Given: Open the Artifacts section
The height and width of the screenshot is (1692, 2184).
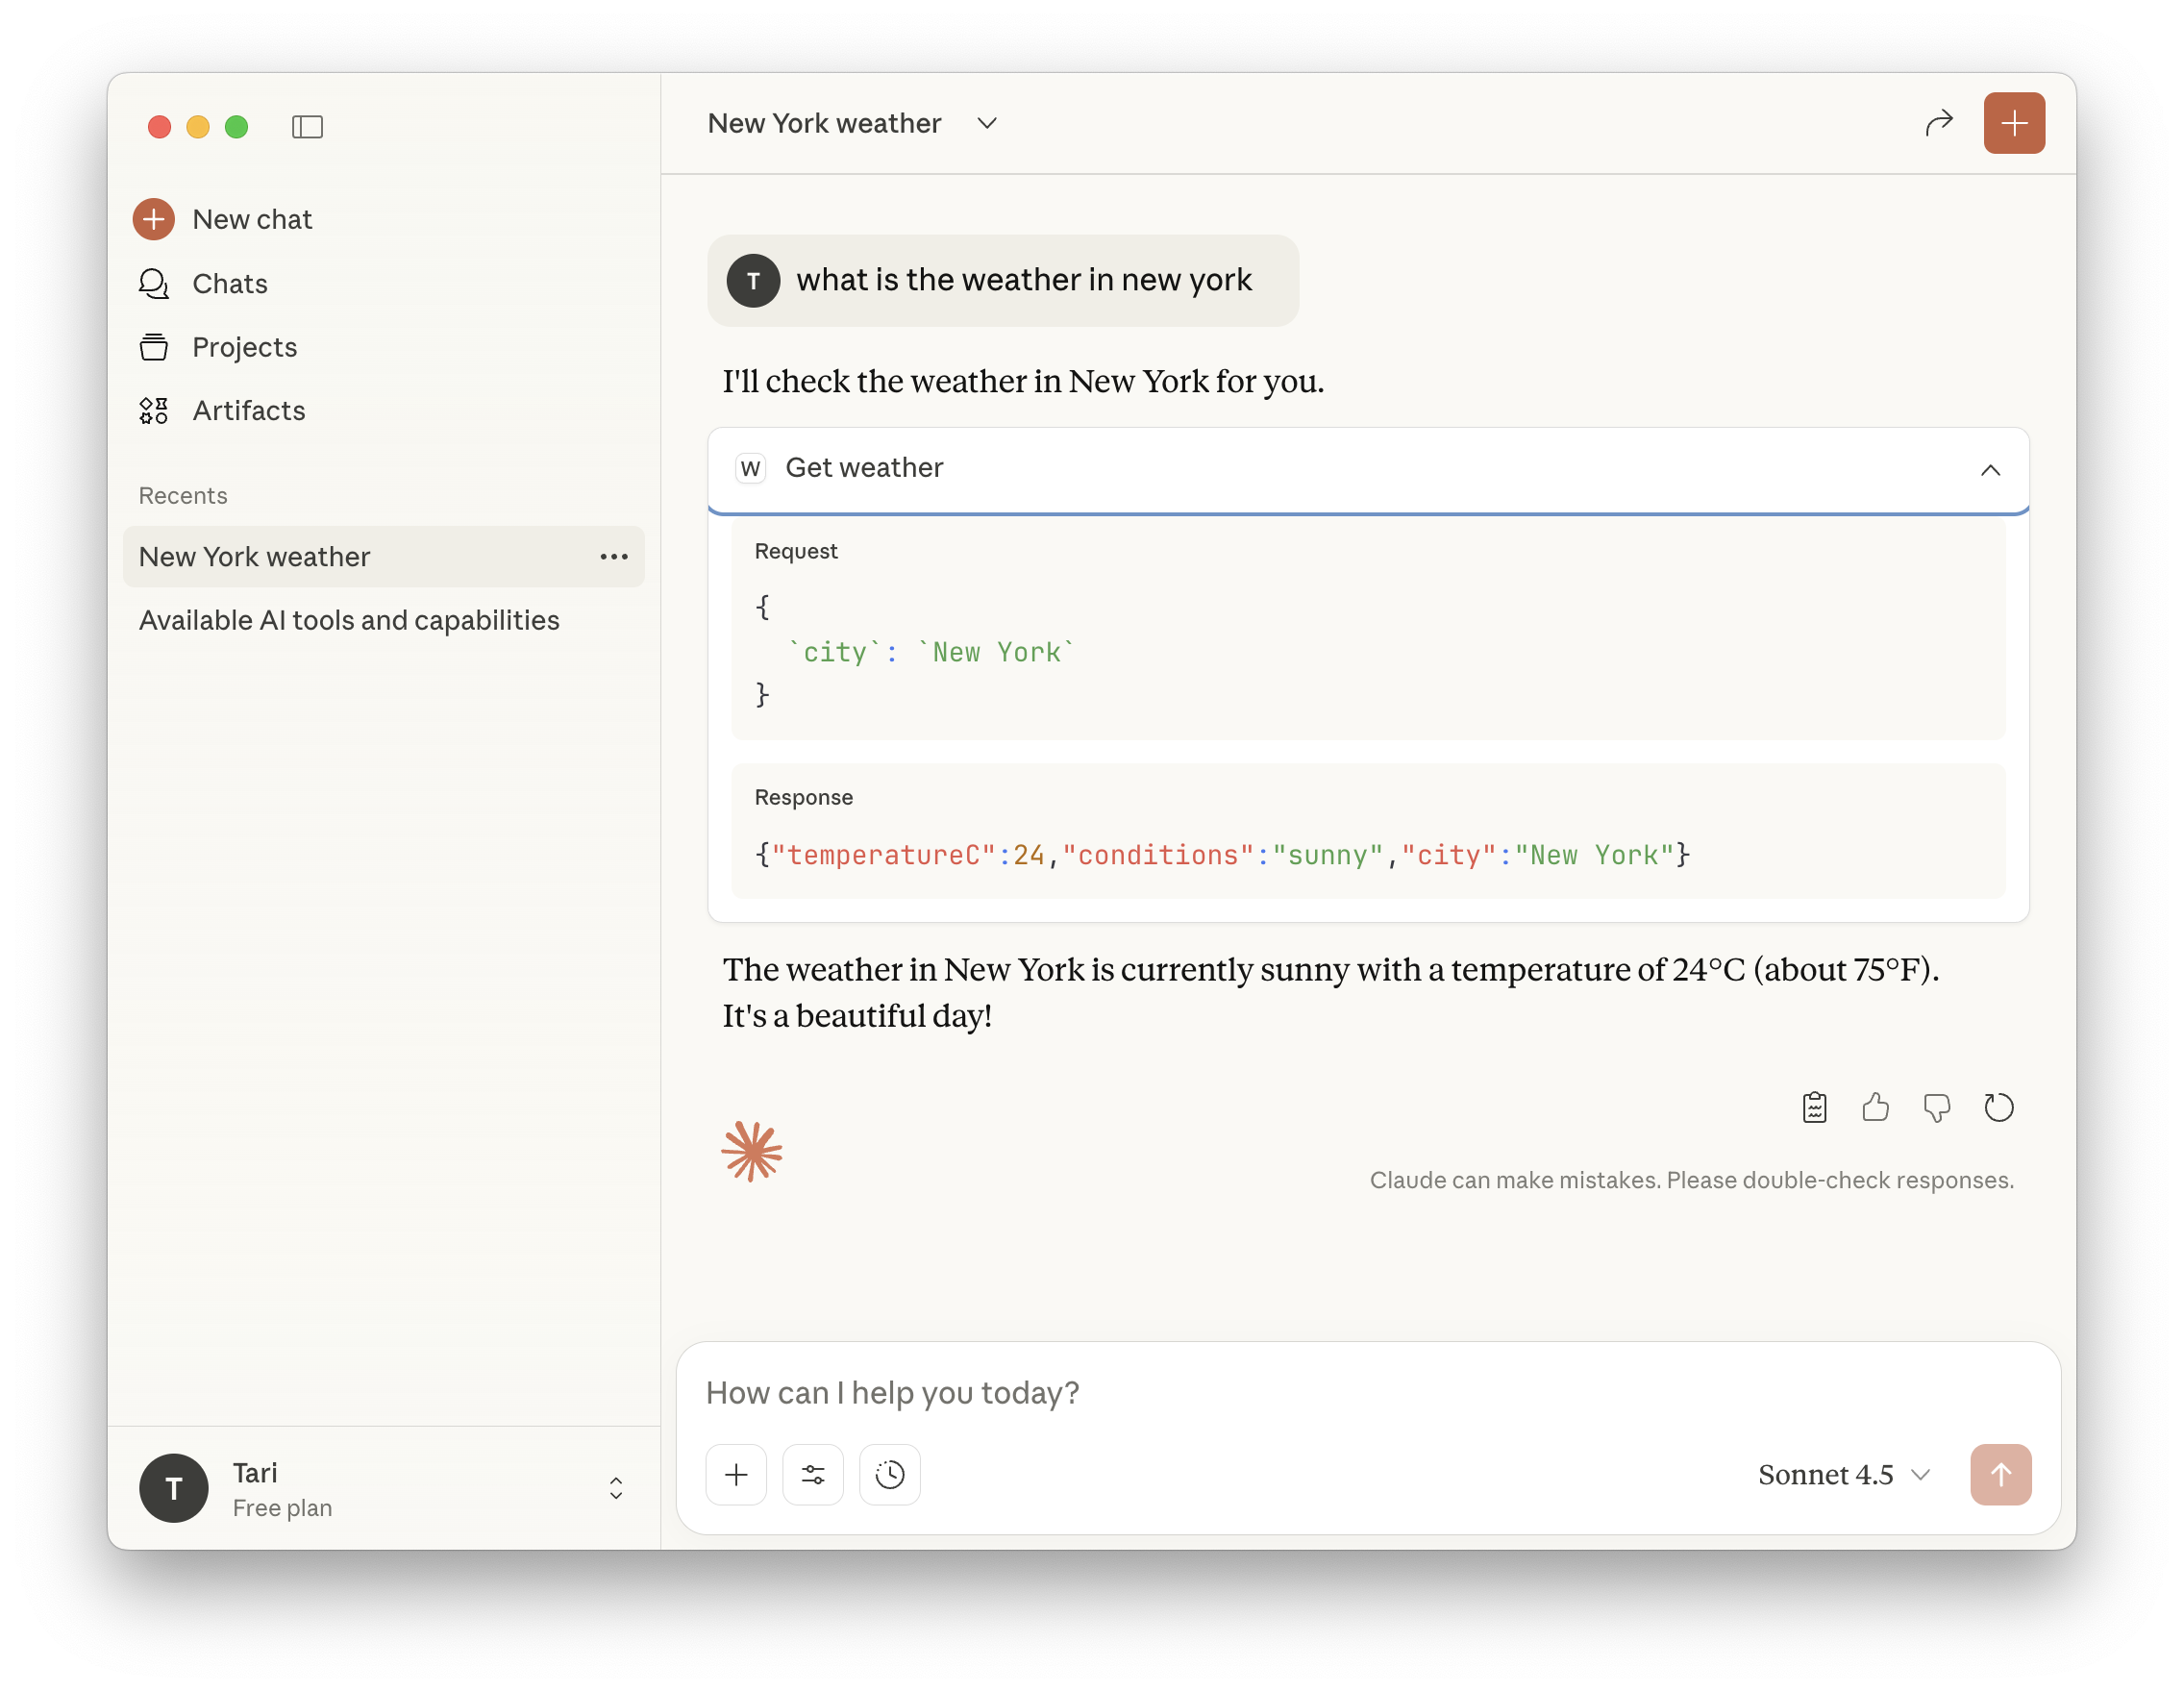Looking at the screenshot, I should pos(248,411).
